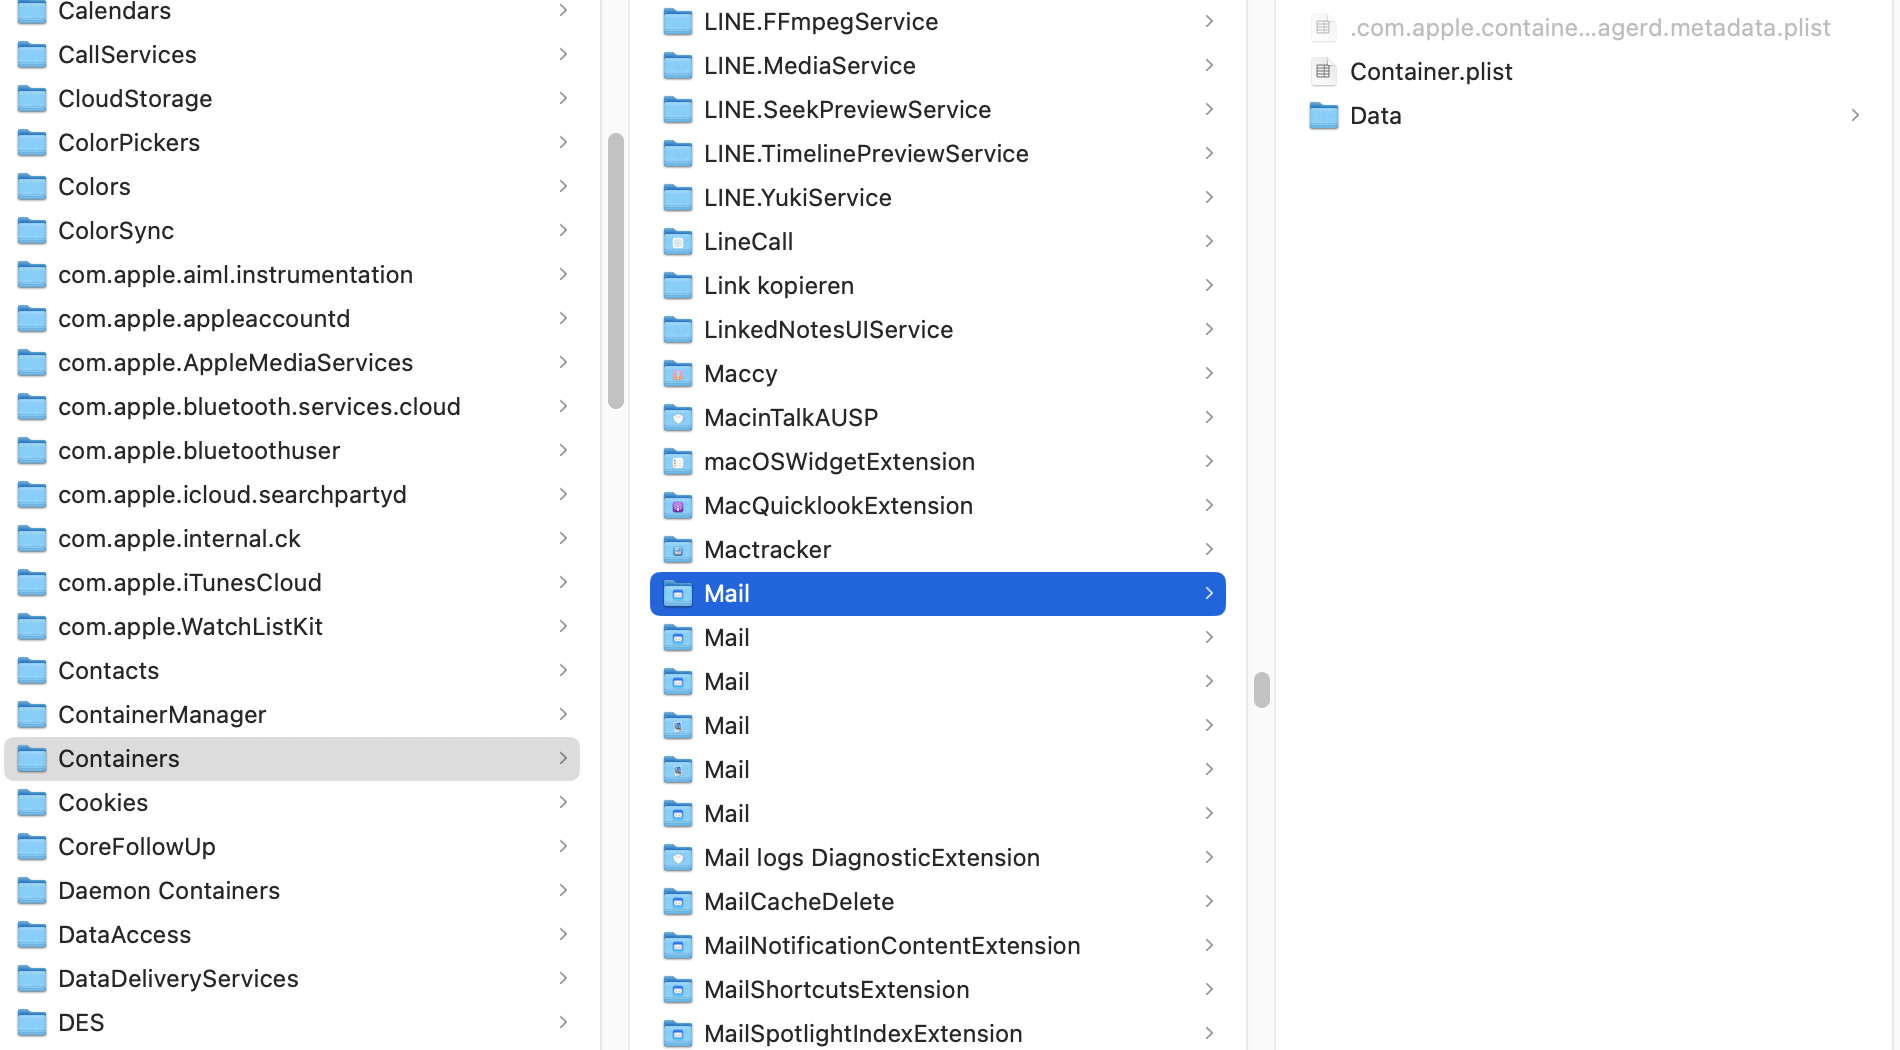Click the ColorPickers folder icon
Viewport: 1900px width, 1050px height.
click(32, 143)
